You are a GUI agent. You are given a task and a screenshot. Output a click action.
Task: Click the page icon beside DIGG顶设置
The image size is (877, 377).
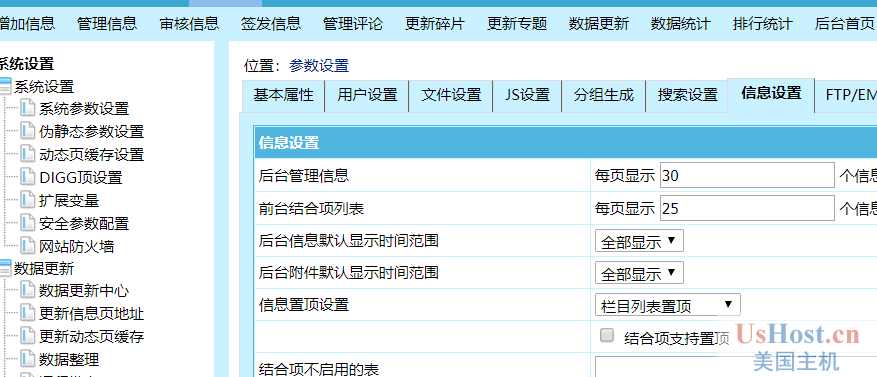(x=27, y=177)
